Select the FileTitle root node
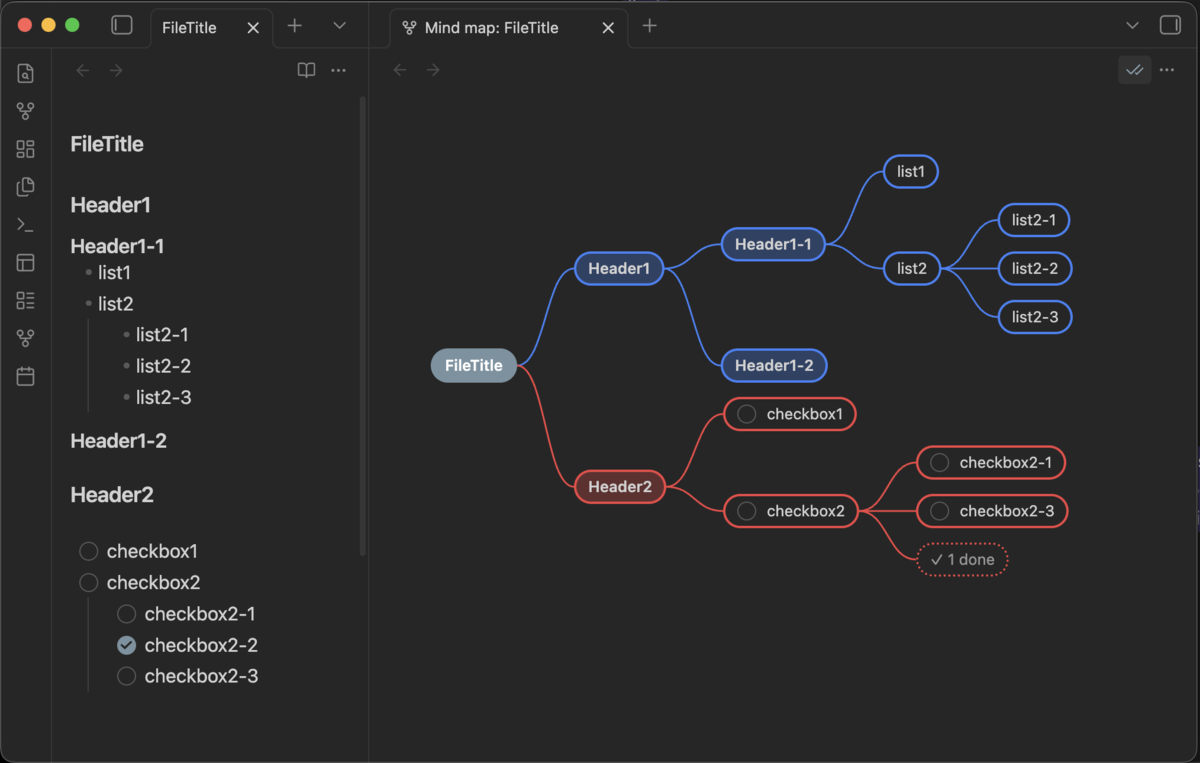This screenshot has width=1200, height=763. [x=474, y=366]
